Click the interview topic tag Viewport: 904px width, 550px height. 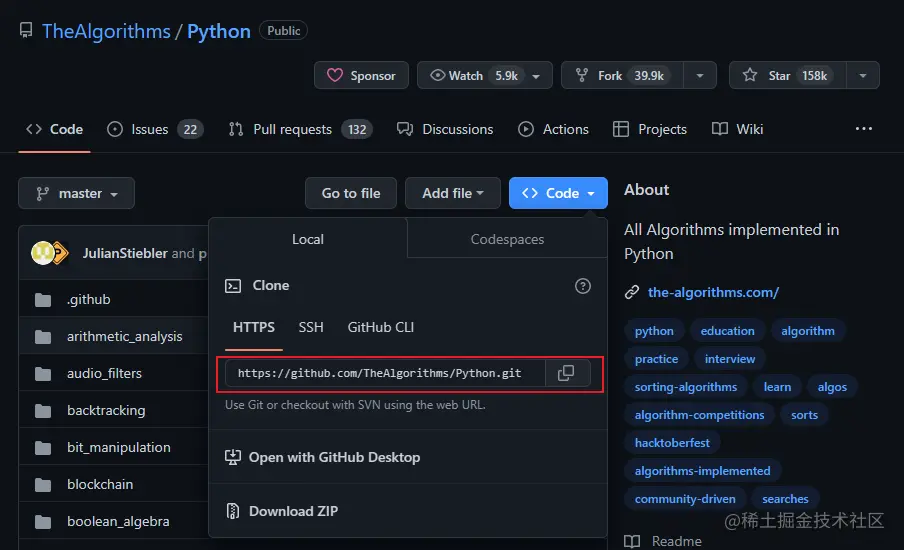pyautogui.click(x=729, y=359)
